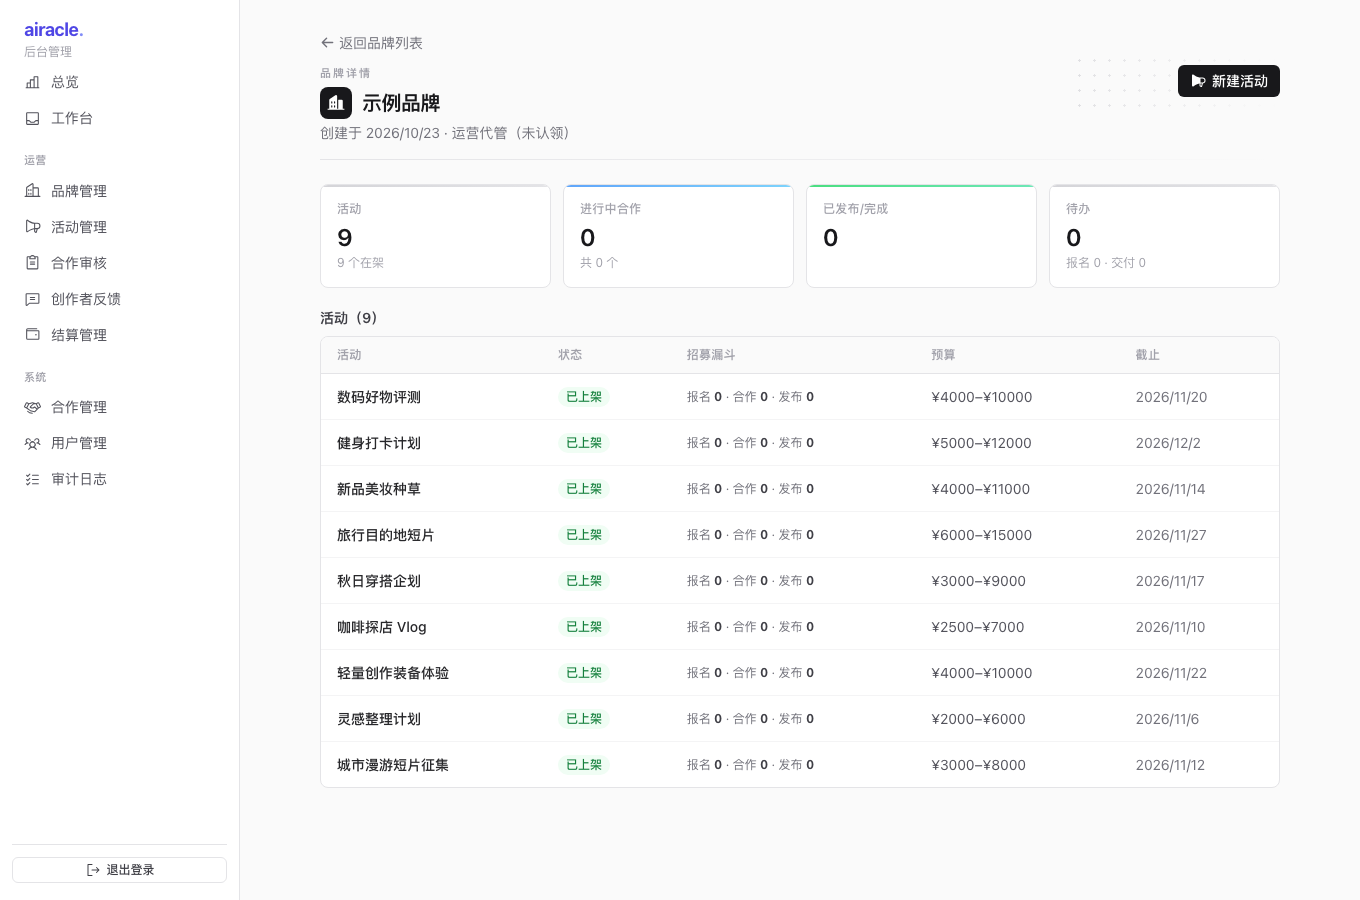Click the back arrow beside 返回品牌列表

click(x=327, y=43)
